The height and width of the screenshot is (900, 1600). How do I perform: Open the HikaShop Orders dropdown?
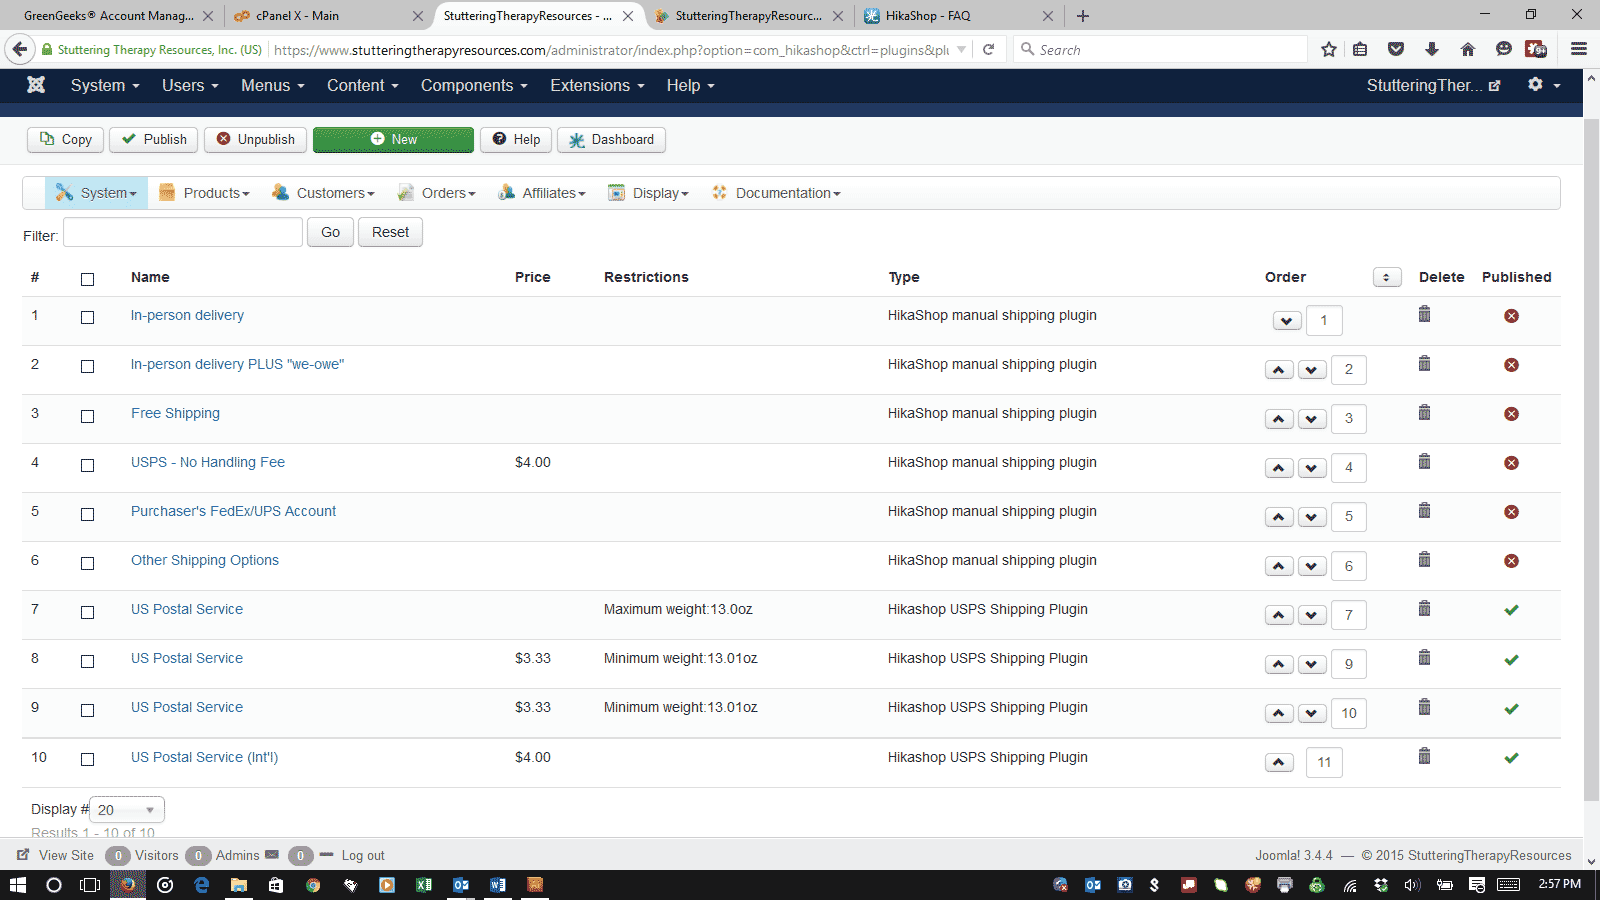tap(436, 193)
